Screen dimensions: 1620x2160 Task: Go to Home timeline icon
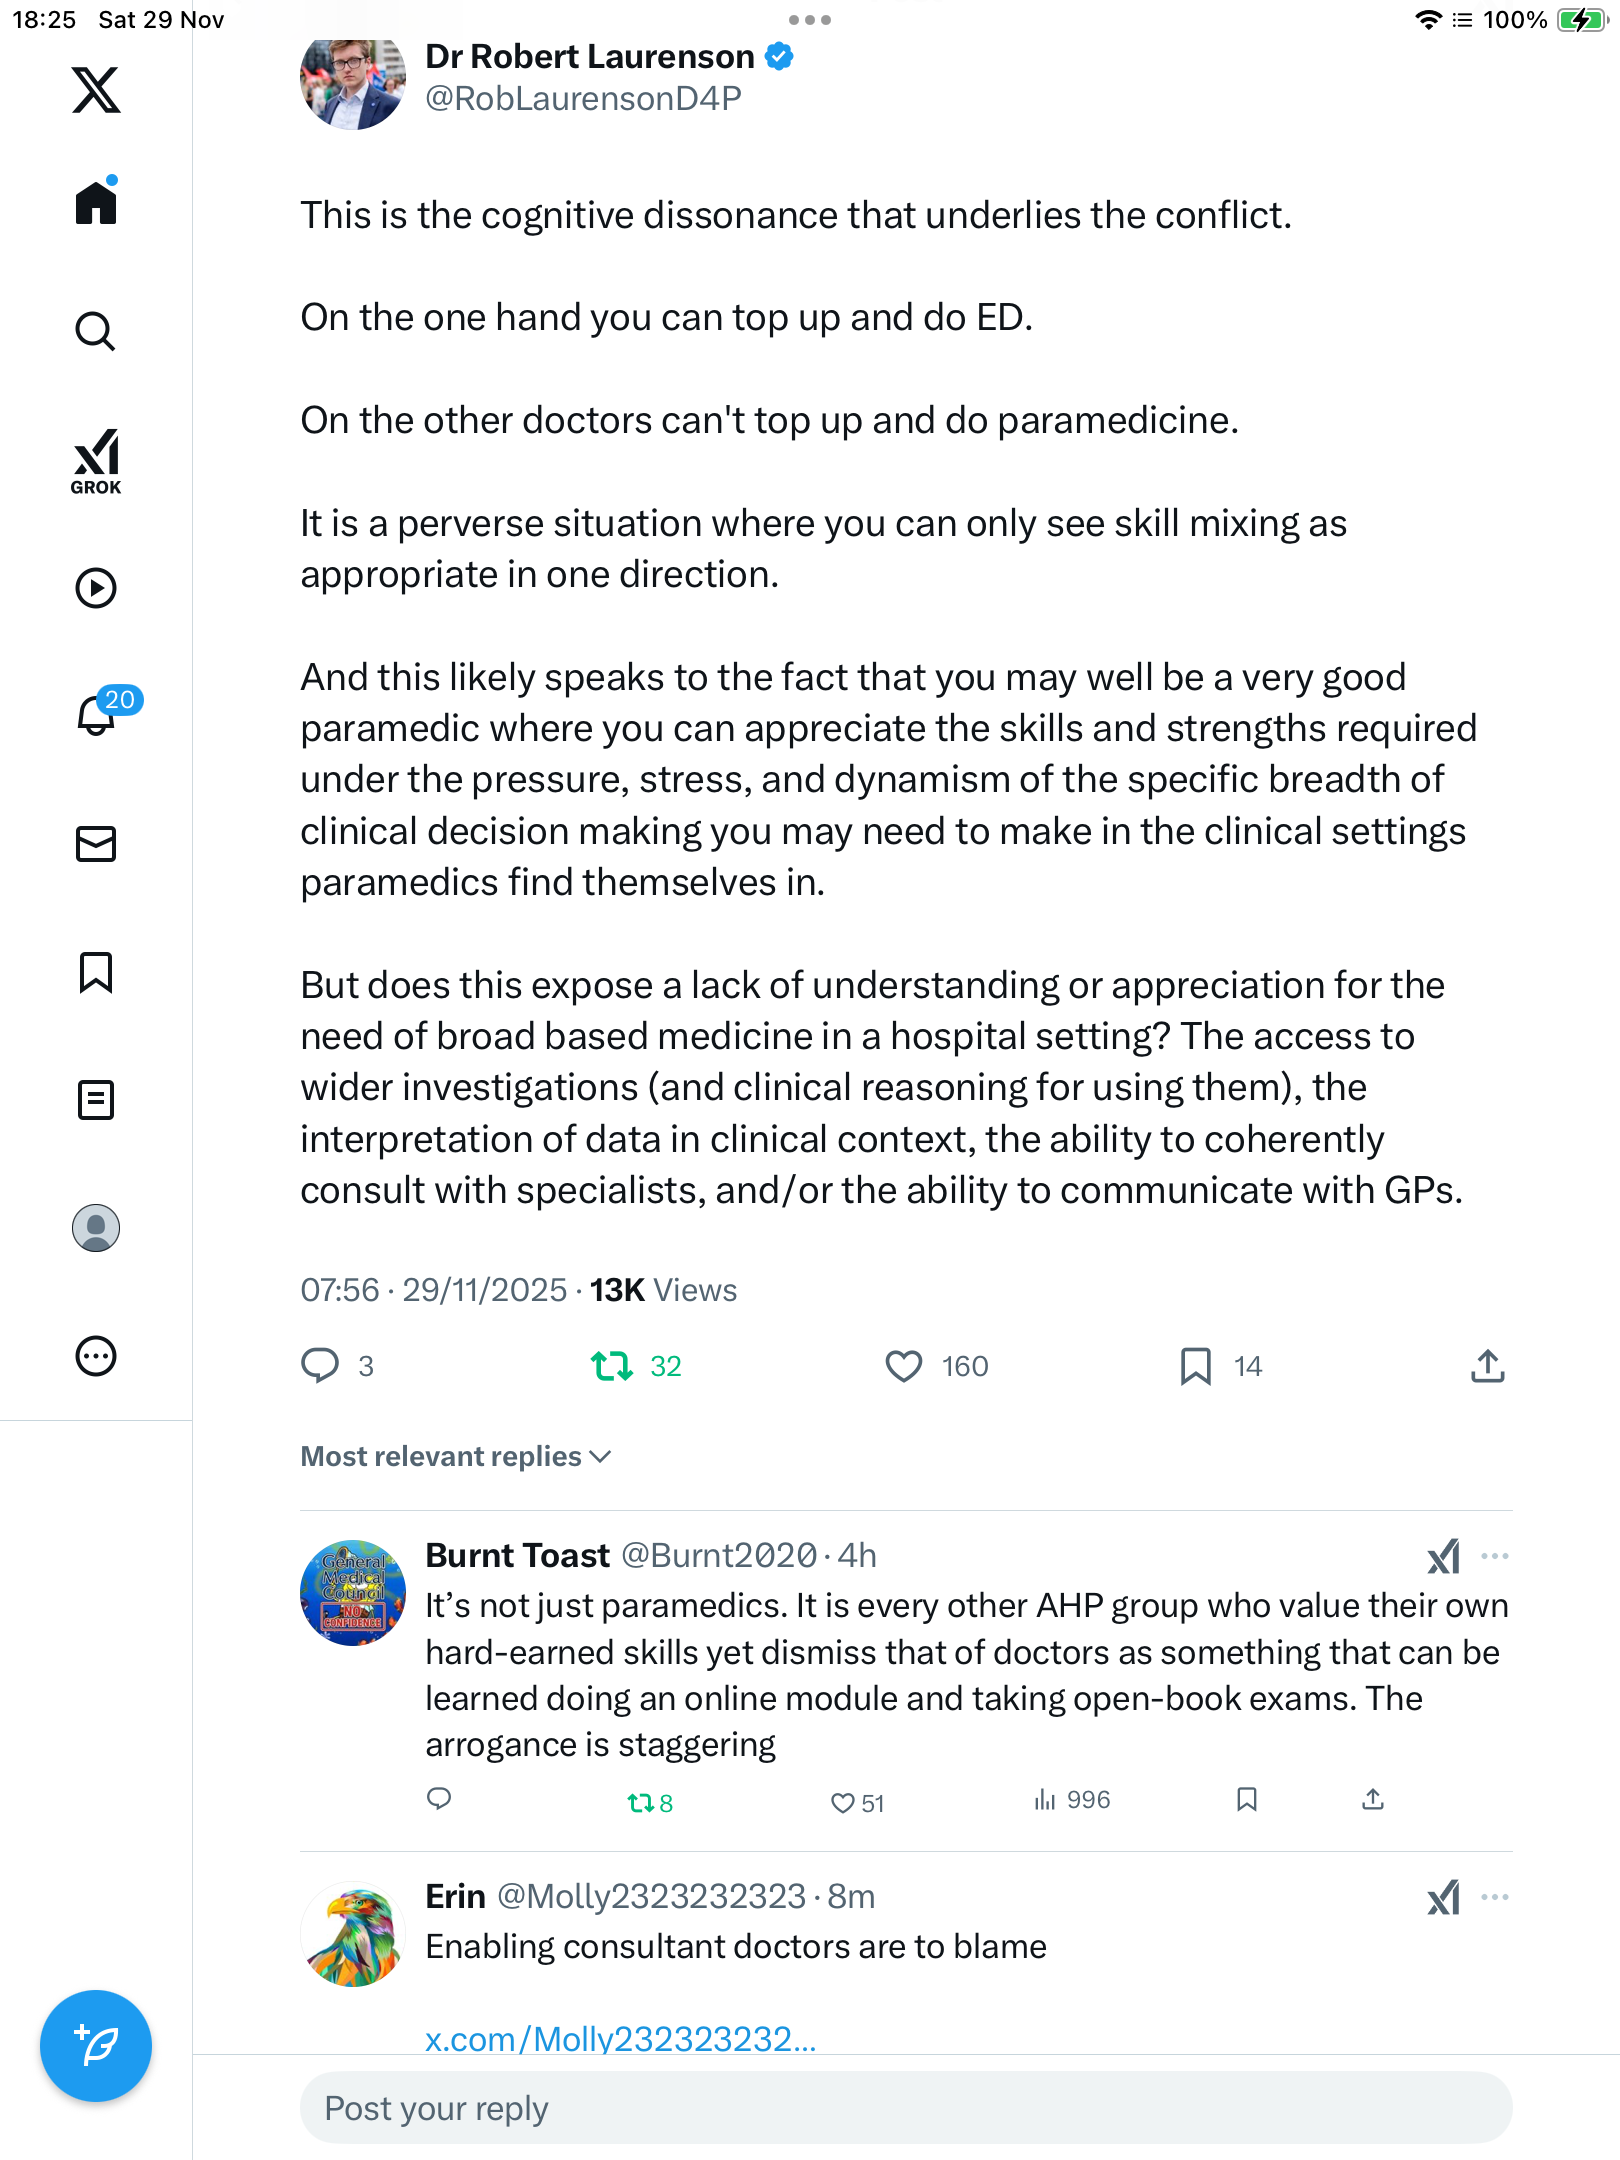coord(96,203)
